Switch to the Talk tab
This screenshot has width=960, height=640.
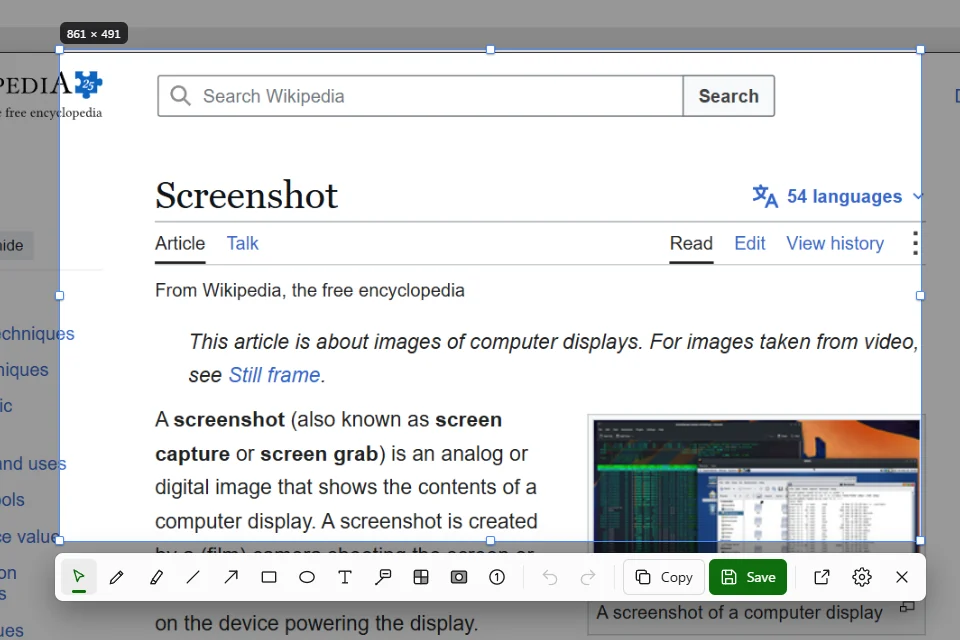242,244
